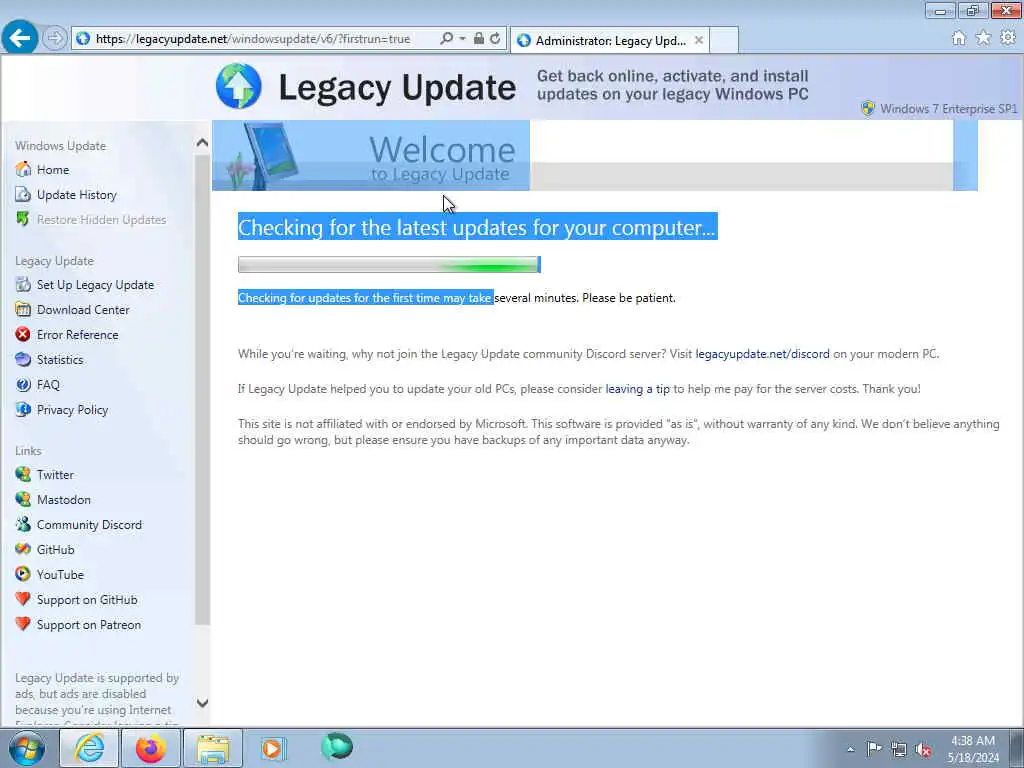Open Windows Explorer from the taskbar
The height and width of the screenshot is (768, 1024).
[x=213, y=748]
